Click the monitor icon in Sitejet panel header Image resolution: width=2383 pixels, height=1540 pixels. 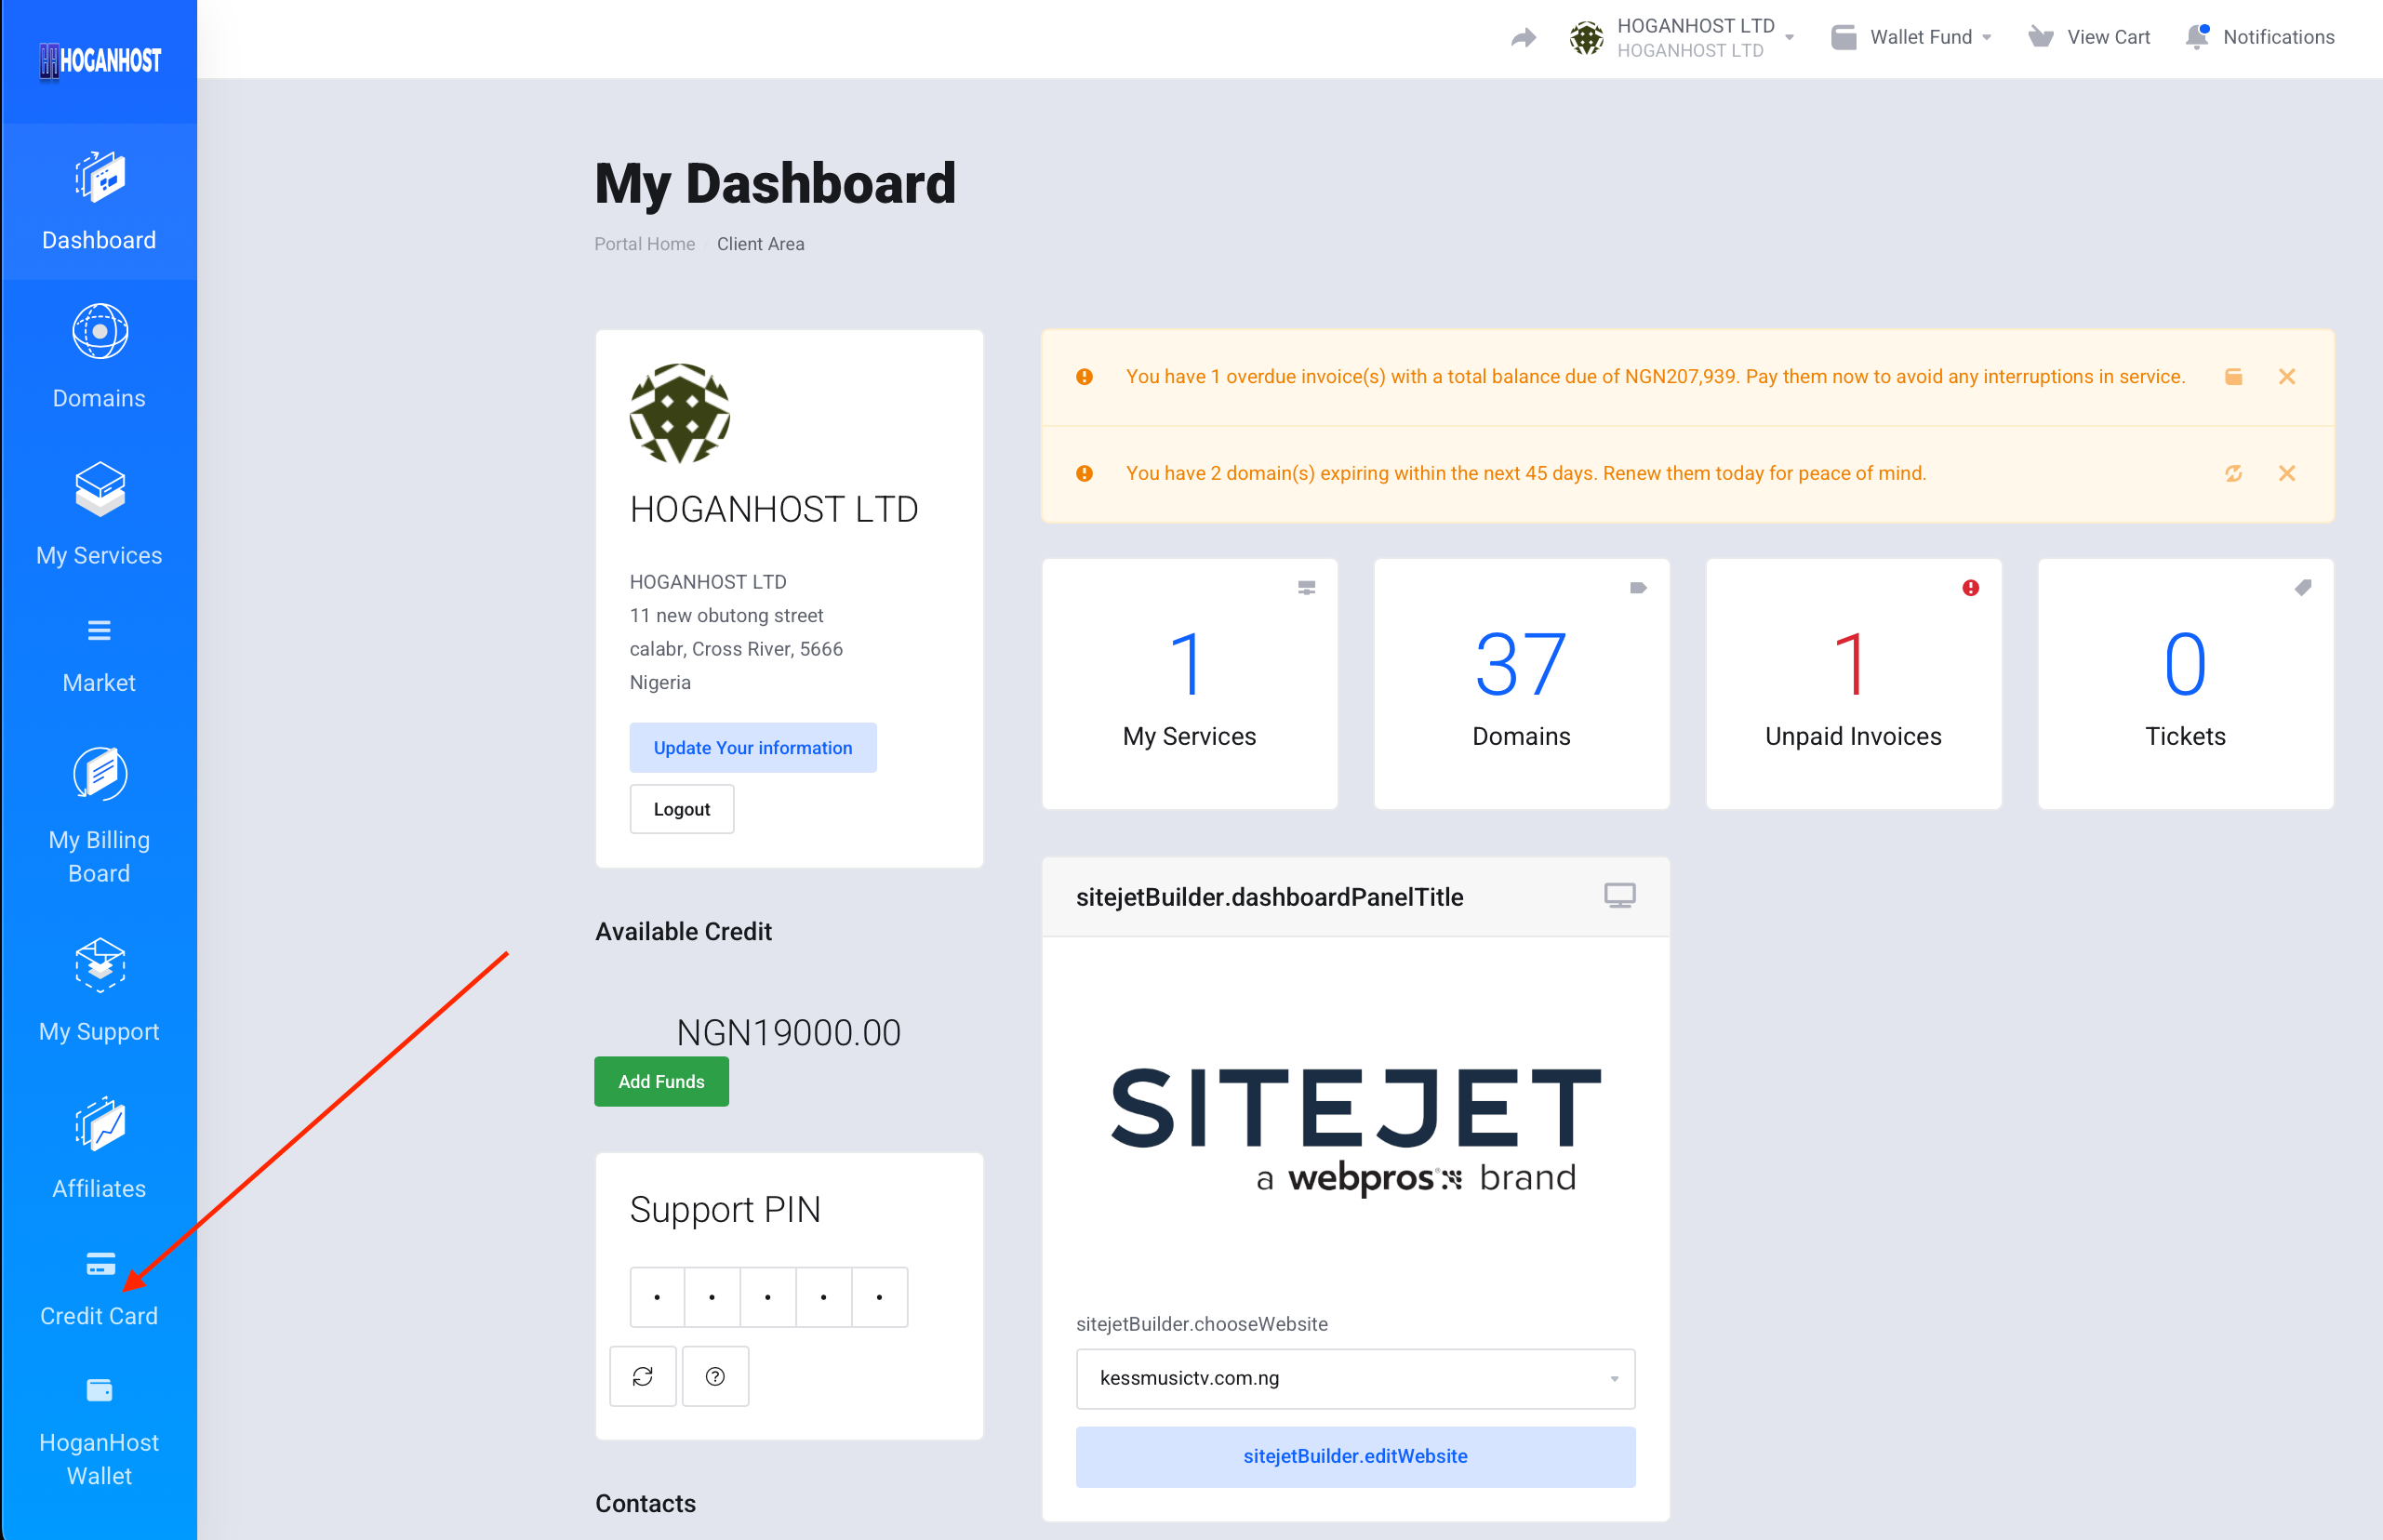click(x=1619, y=895)
